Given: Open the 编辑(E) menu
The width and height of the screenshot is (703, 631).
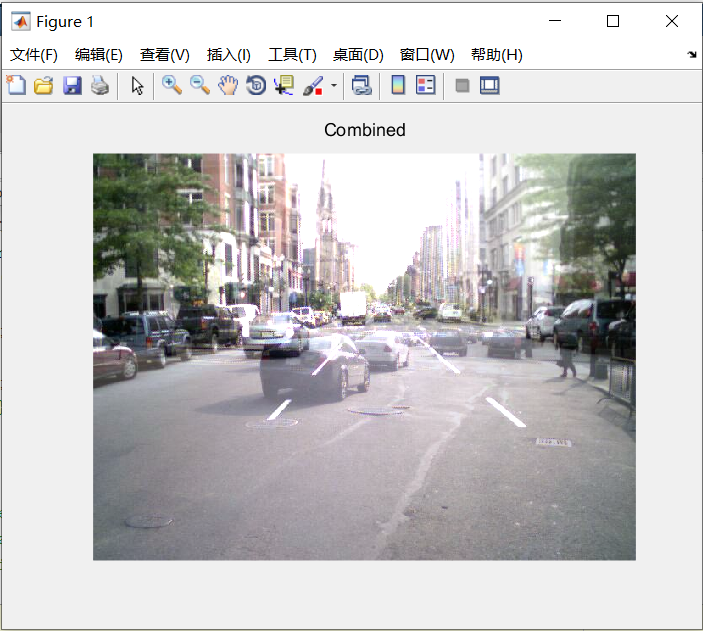Looking at the screenshot, I should [99, 55].
